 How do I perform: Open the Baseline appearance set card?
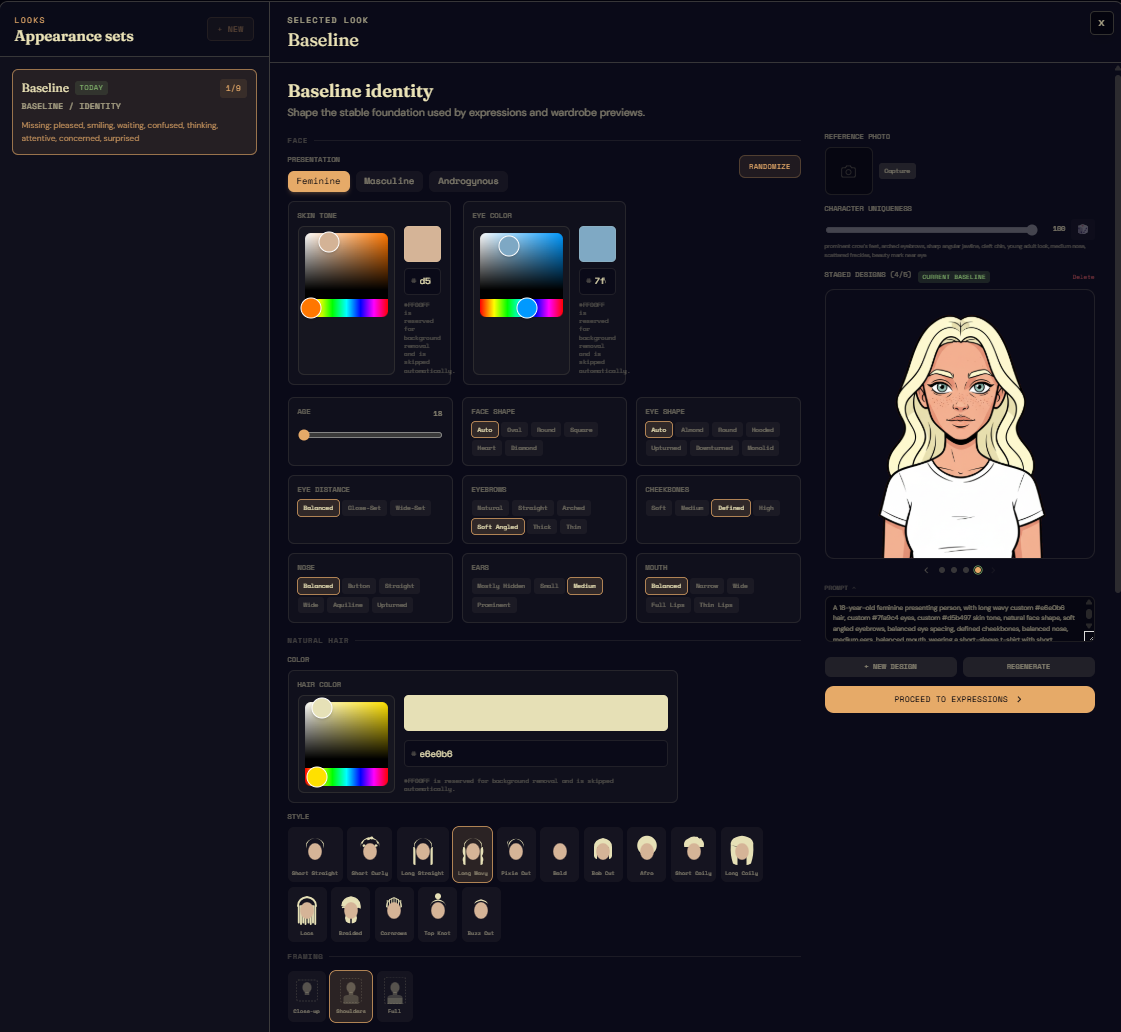pyautogui.click(x=134, y=112)
